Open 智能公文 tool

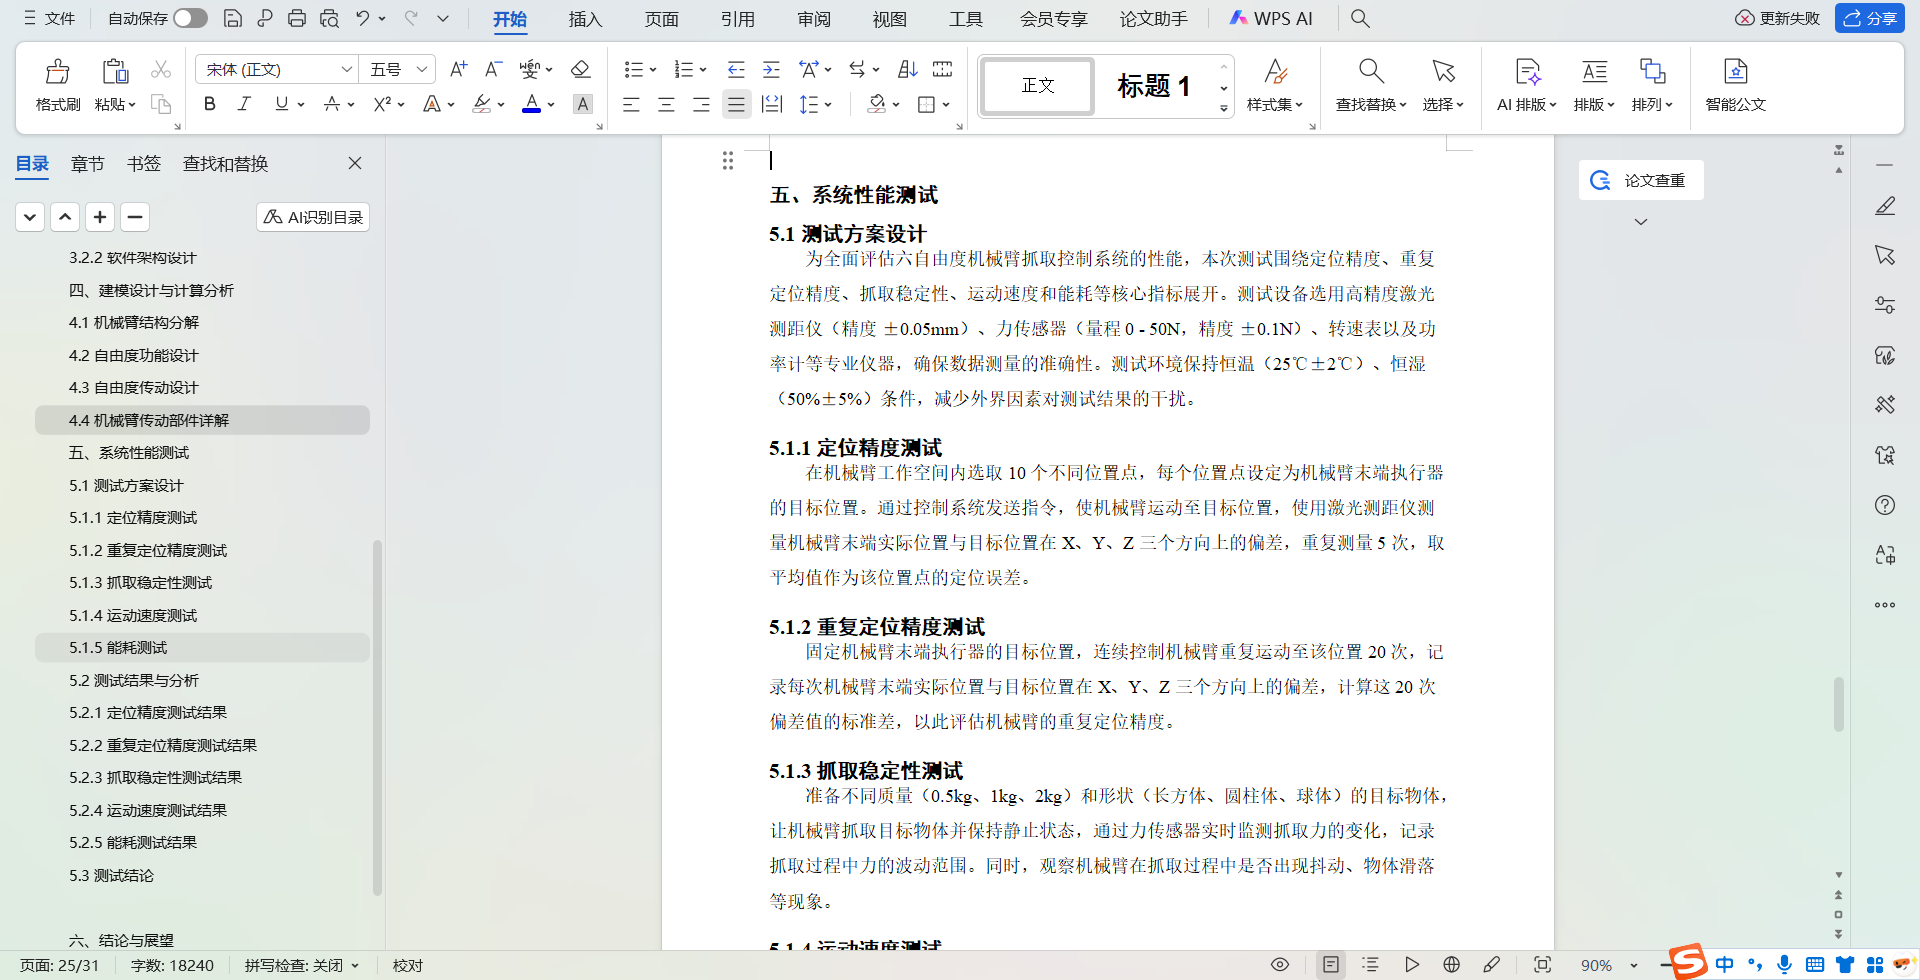click(1736, 85)
